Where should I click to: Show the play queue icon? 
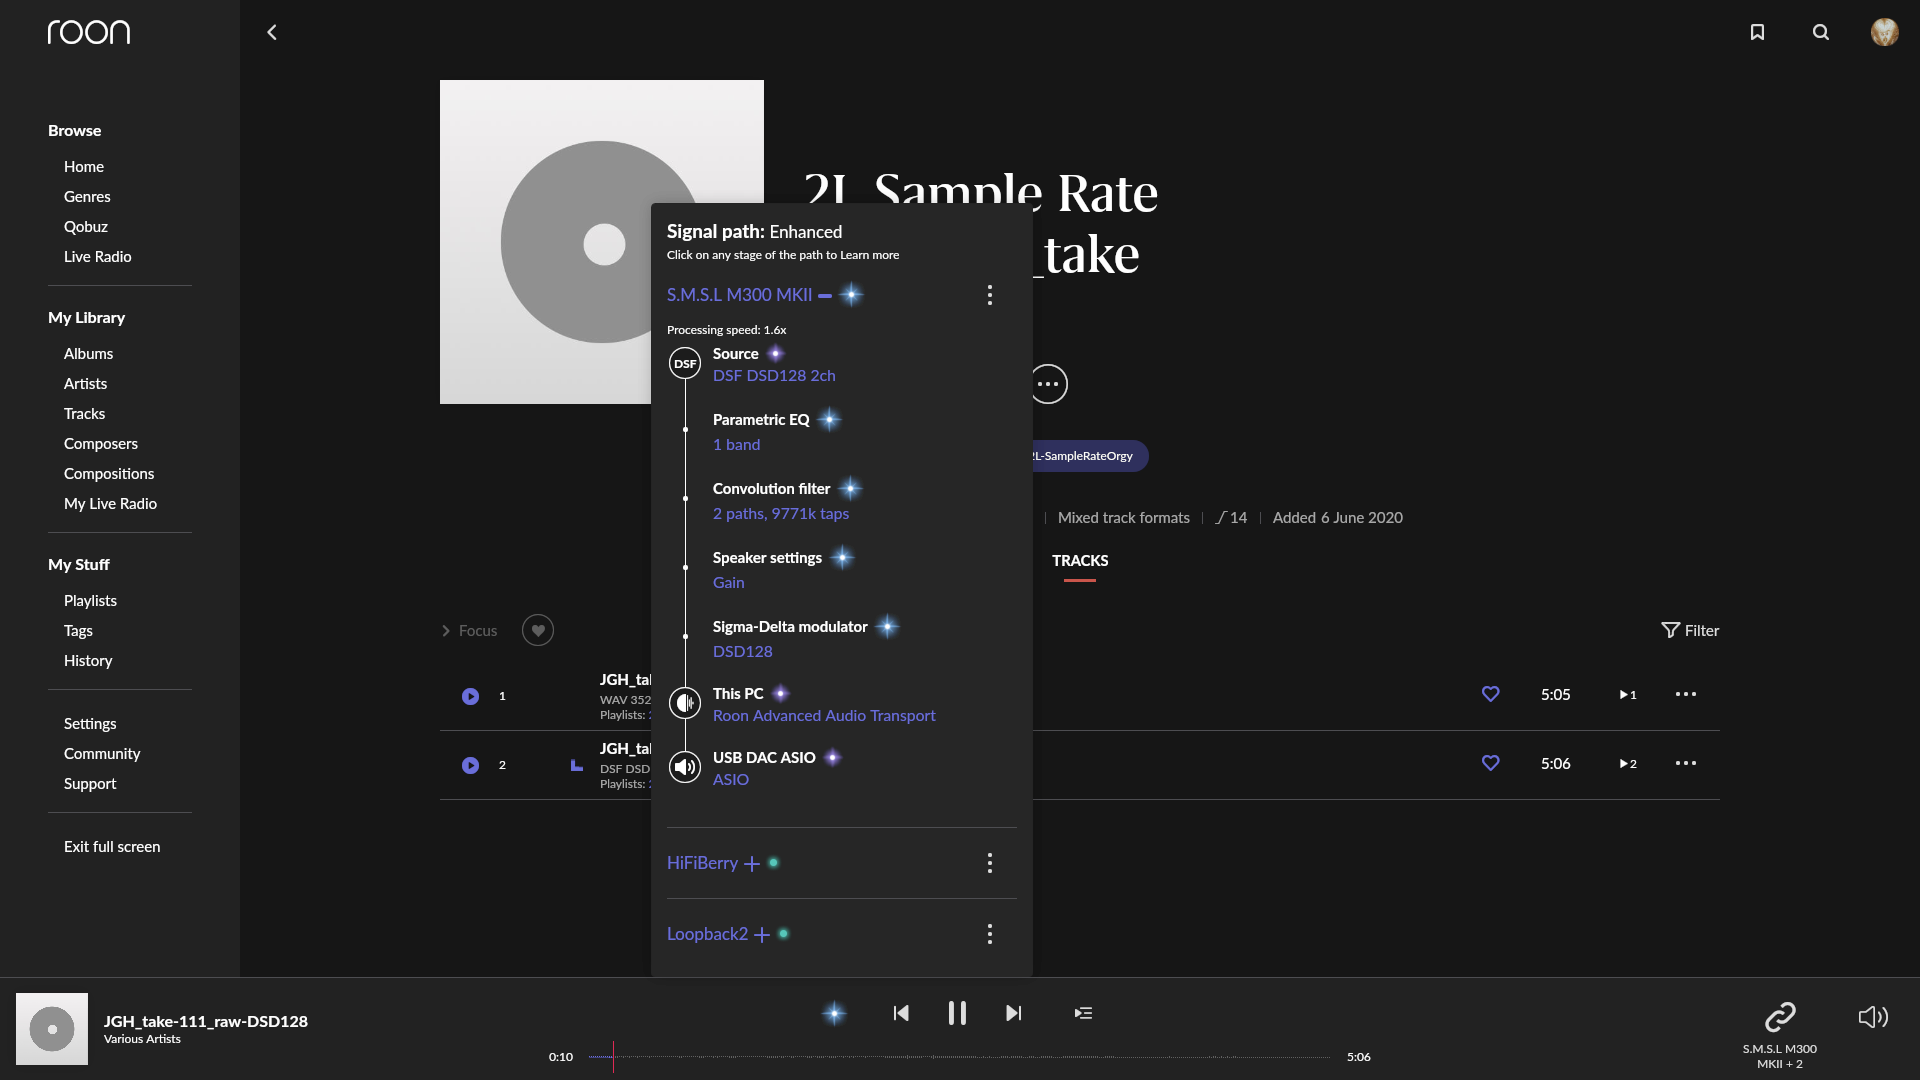(1083, 1013)
